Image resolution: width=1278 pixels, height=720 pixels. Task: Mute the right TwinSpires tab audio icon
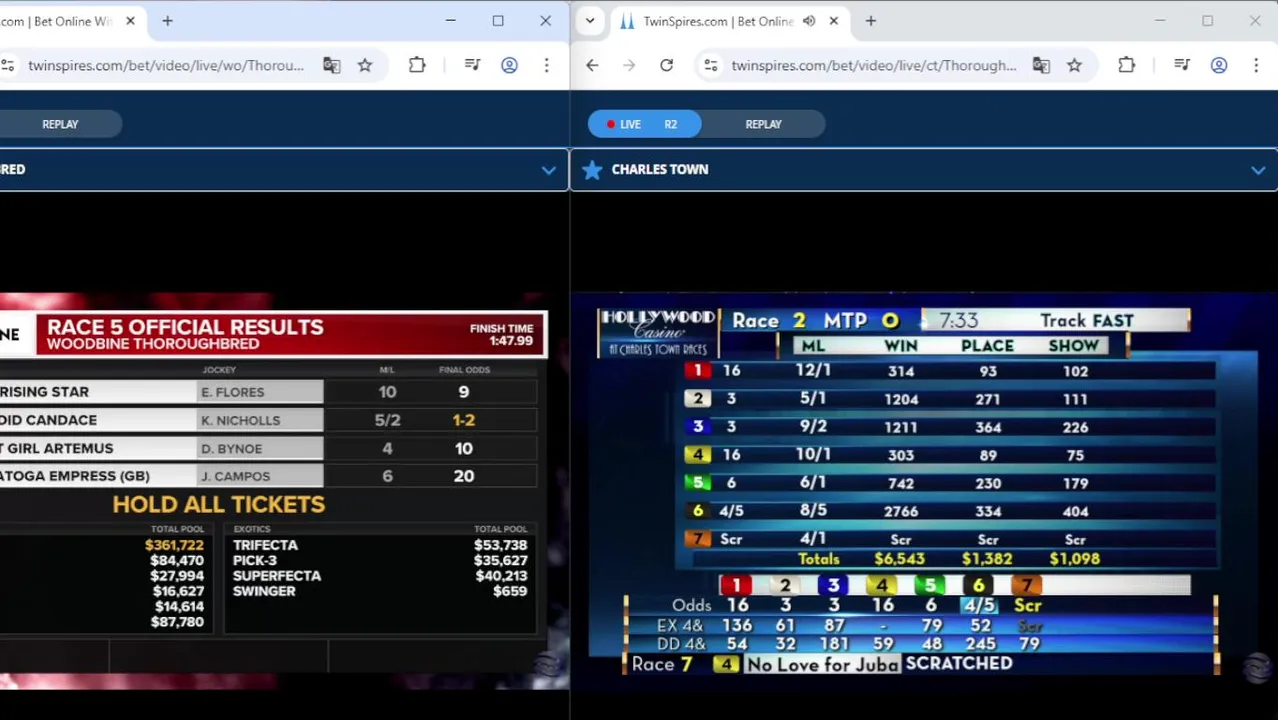[x=808, y=21]
